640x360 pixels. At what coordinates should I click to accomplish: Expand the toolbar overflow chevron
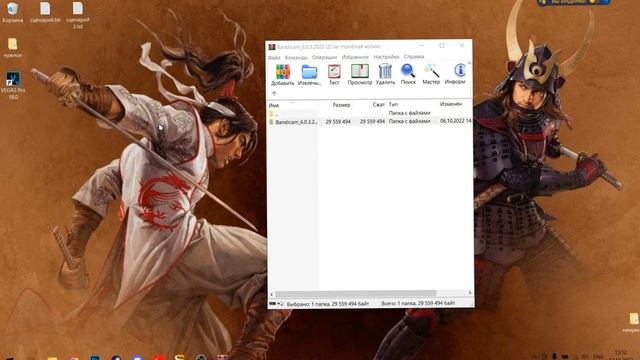[x=469, y=63]
